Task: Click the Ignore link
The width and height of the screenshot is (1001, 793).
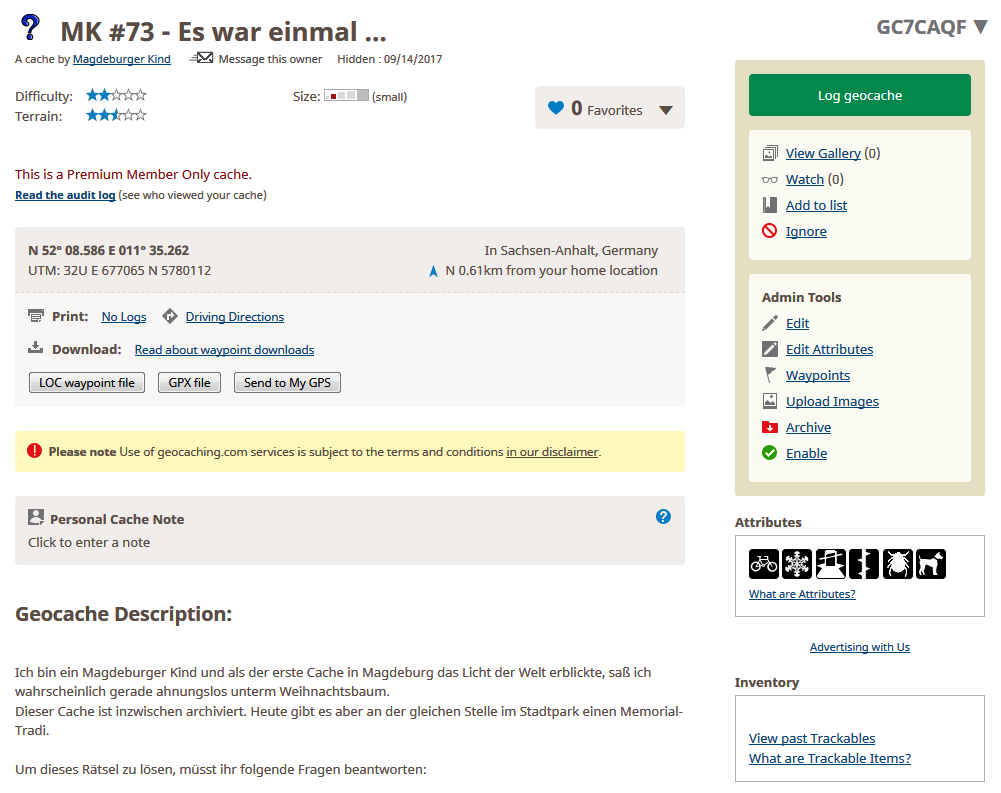Action: pos(806,232)
